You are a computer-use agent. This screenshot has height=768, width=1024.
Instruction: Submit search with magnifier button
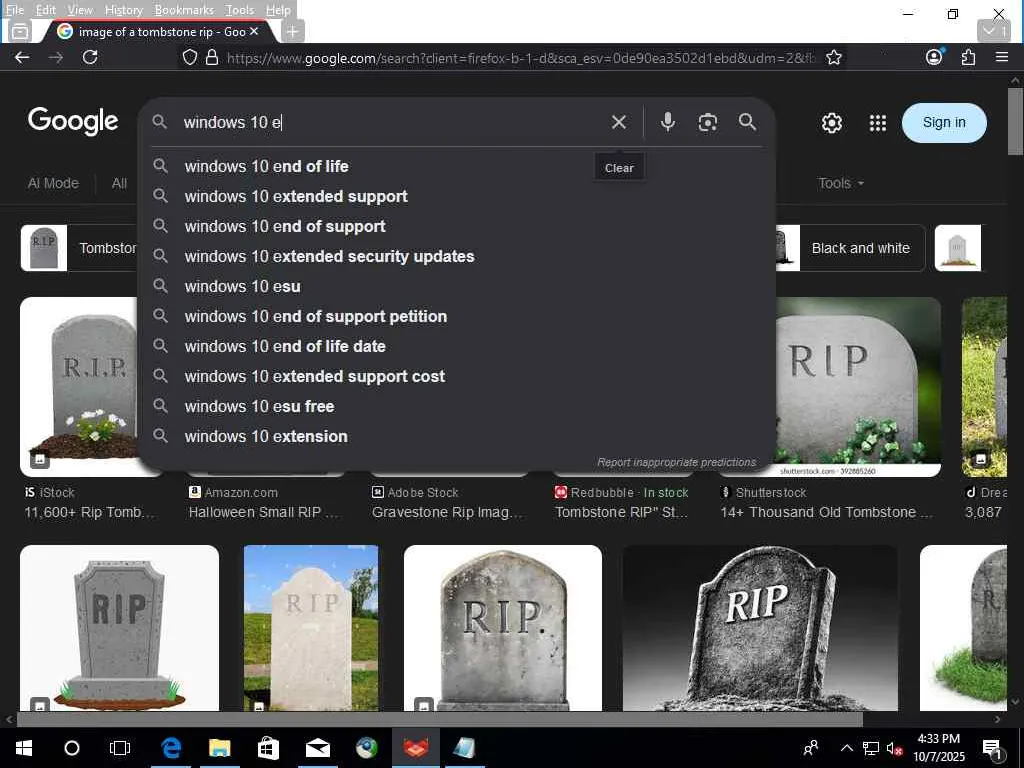click(747, 122)
